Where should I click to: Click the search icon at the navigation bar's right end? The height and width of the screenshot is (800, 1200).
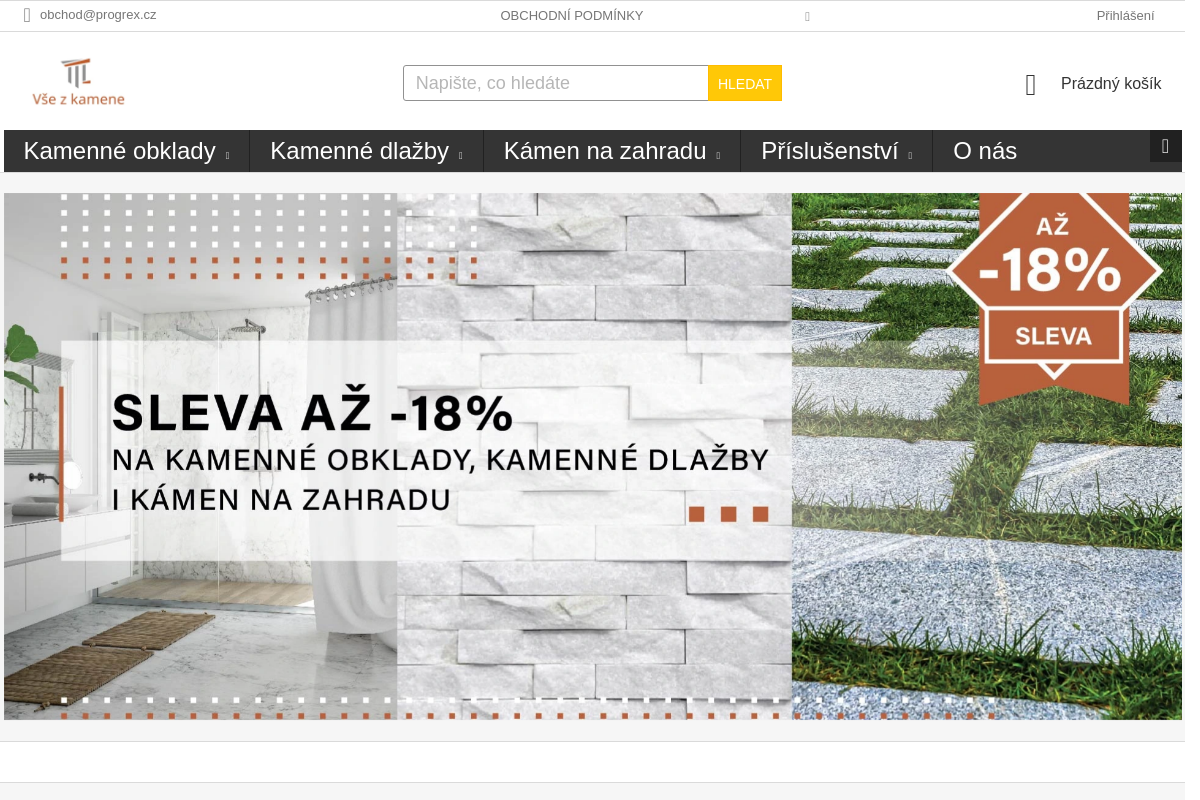pos(1165,146)
